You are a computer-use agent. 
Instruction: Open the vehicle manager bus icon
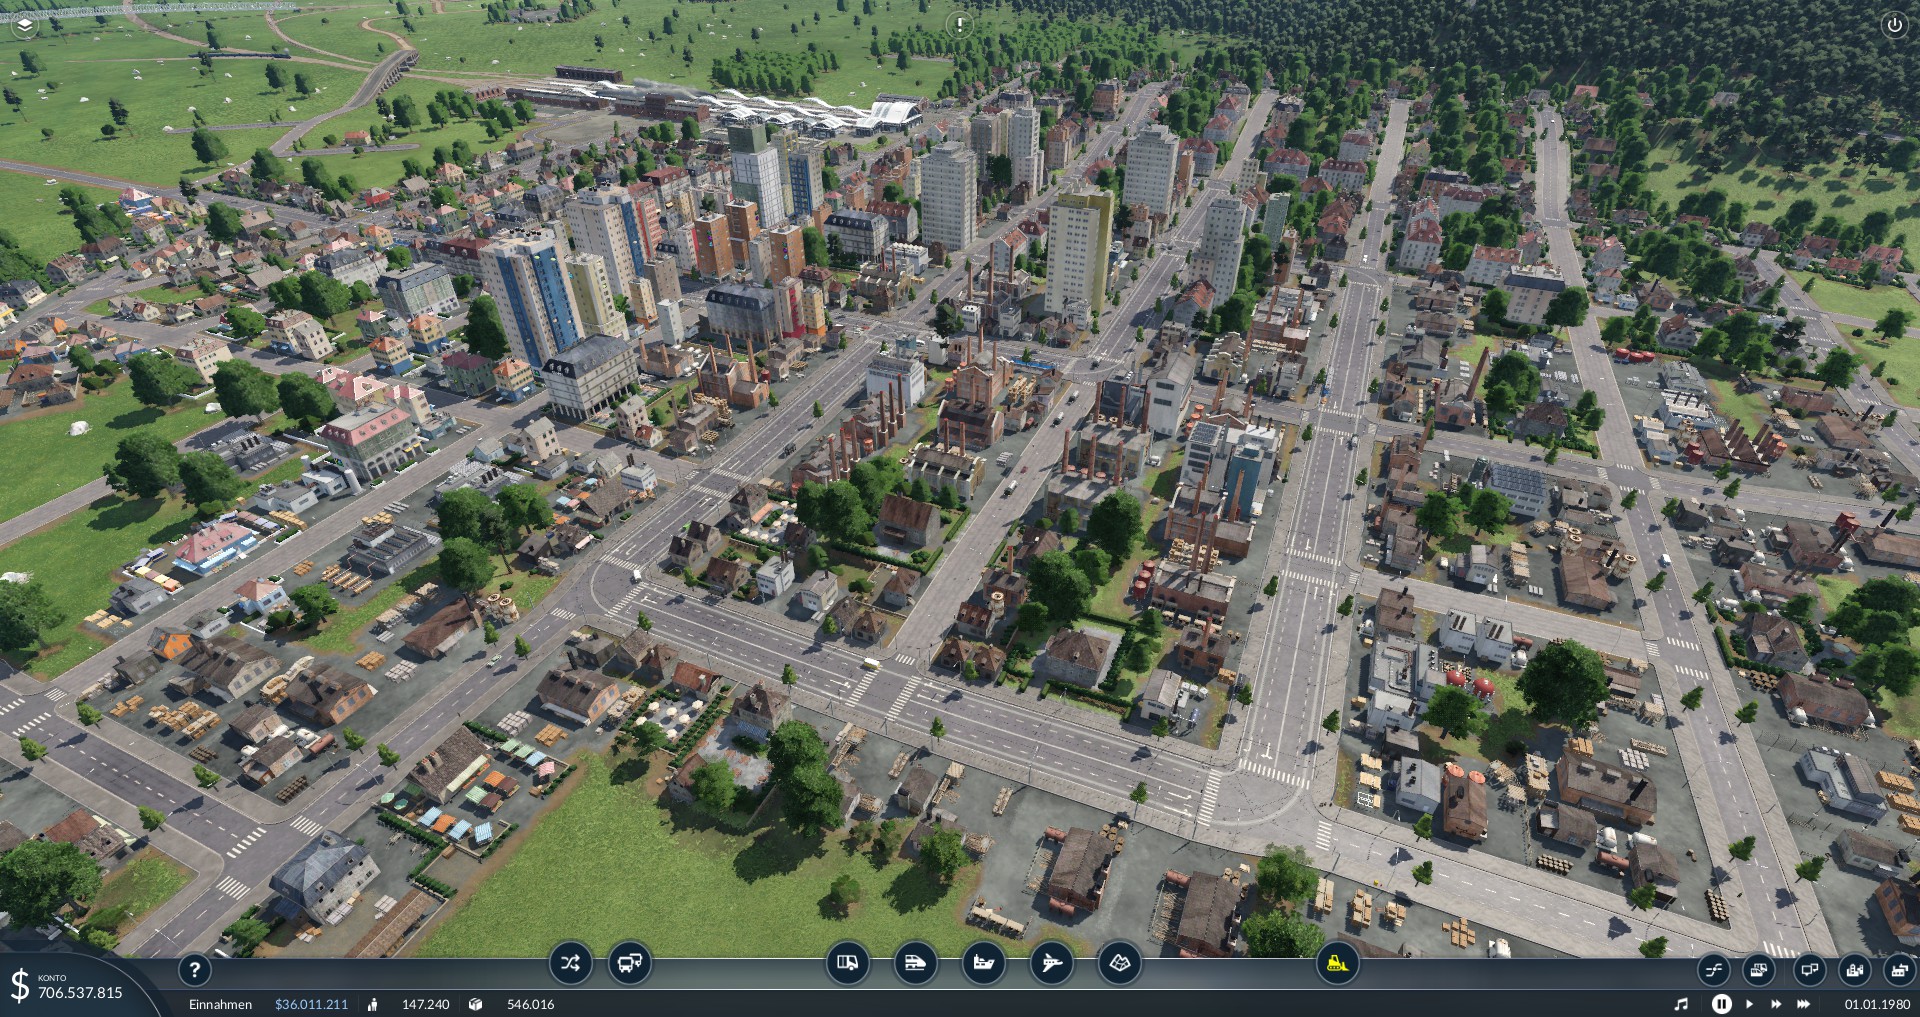click(629, 964)
